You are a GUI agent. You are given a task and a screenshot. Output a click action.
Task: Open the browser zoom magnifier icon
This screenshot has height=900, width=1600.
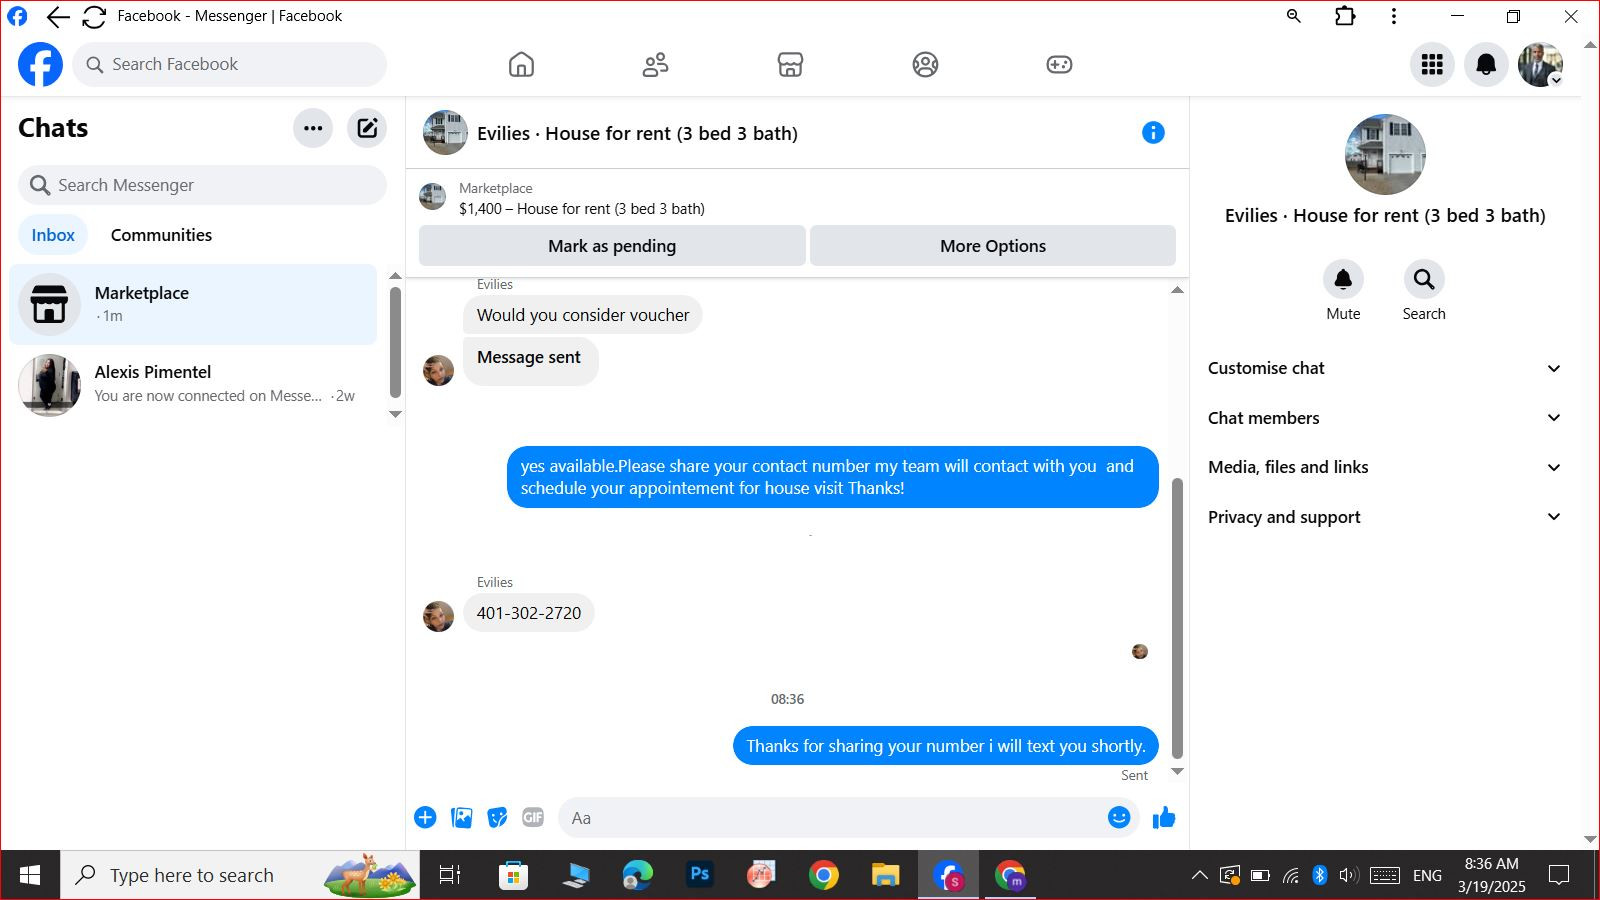coord(1294,16)
